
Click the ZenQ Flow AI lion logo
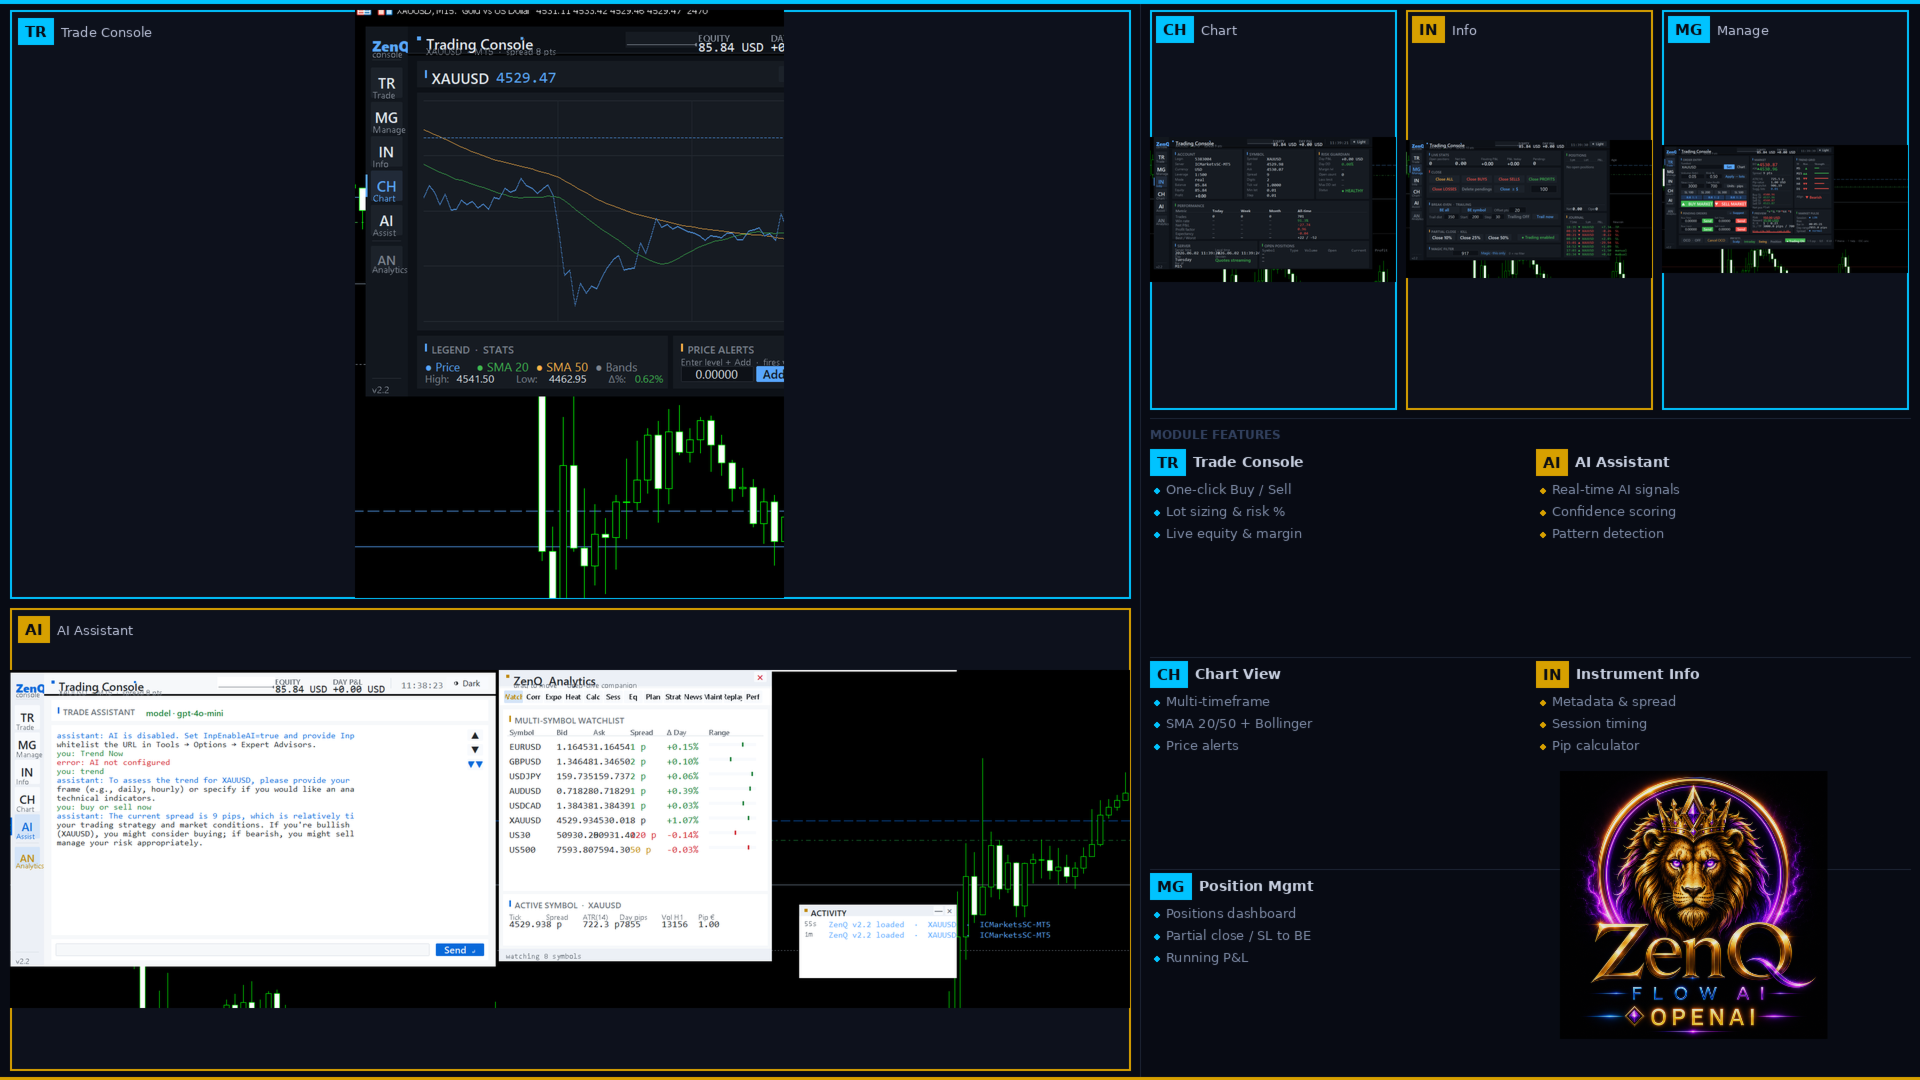tap(1693, 904)
